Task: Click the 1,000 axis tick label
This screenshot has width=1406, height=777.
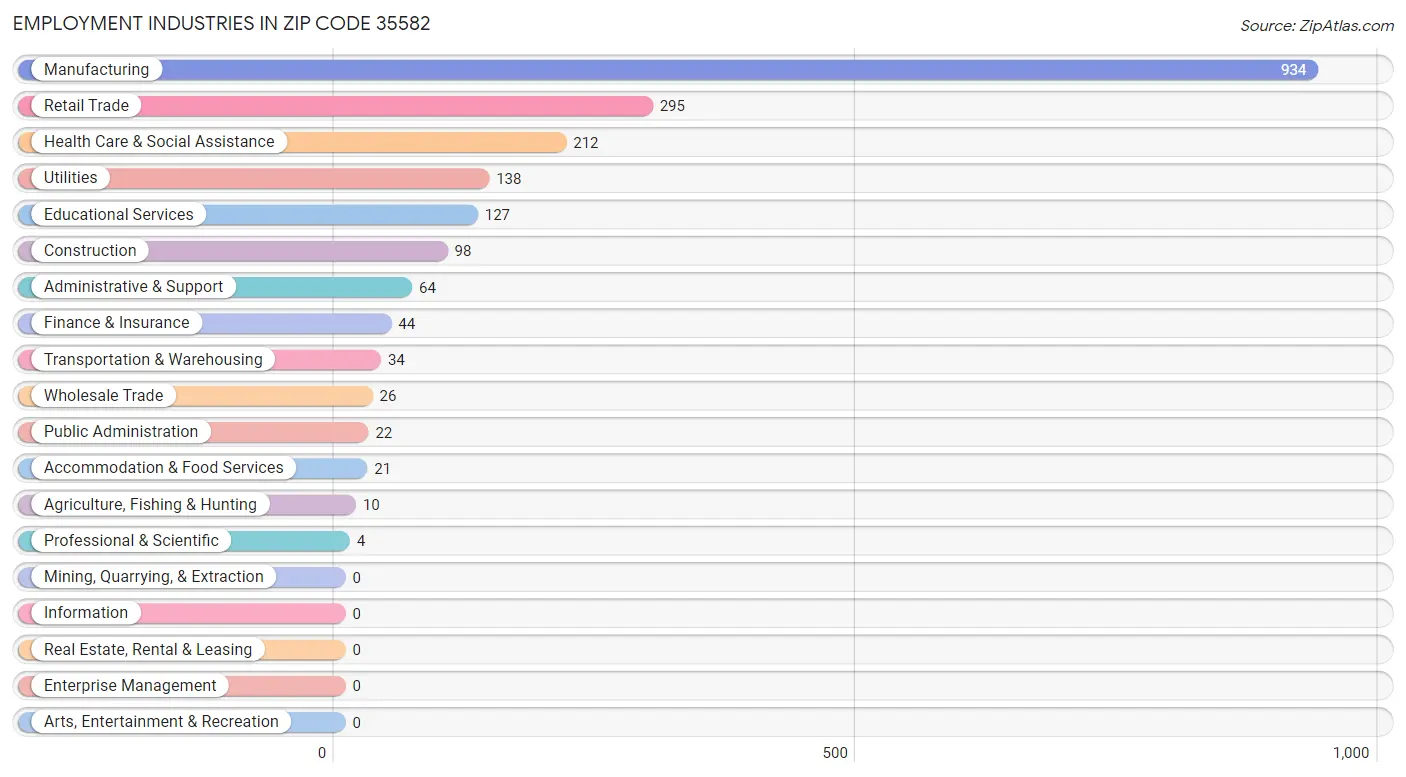Action: 1351,753
